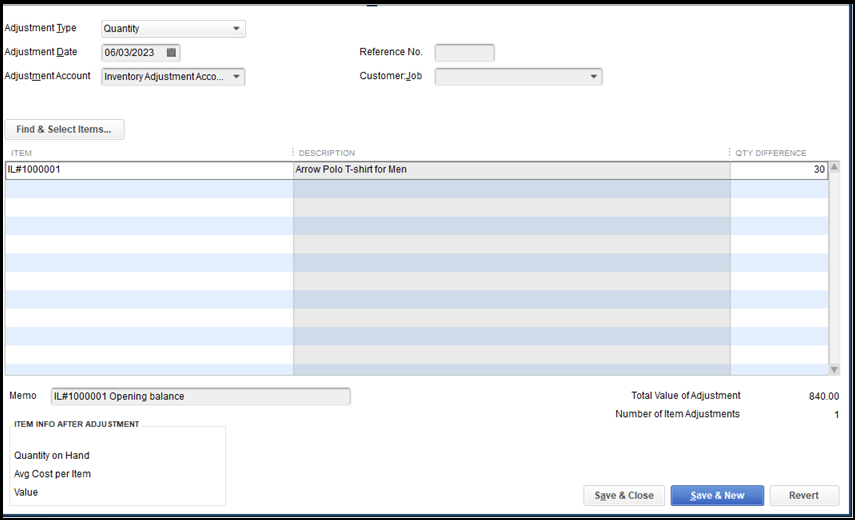Click the Revert button
This screenshot has width=855, height=520.
[804, 495]
